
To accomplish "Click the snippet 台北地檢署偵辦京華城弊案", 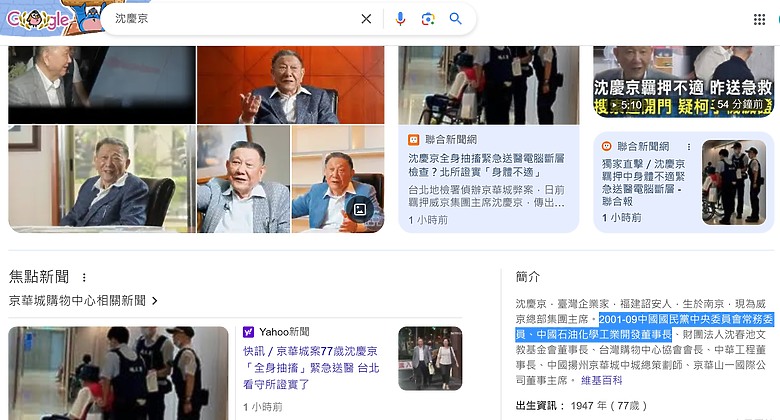I will (x=486, y=196).
